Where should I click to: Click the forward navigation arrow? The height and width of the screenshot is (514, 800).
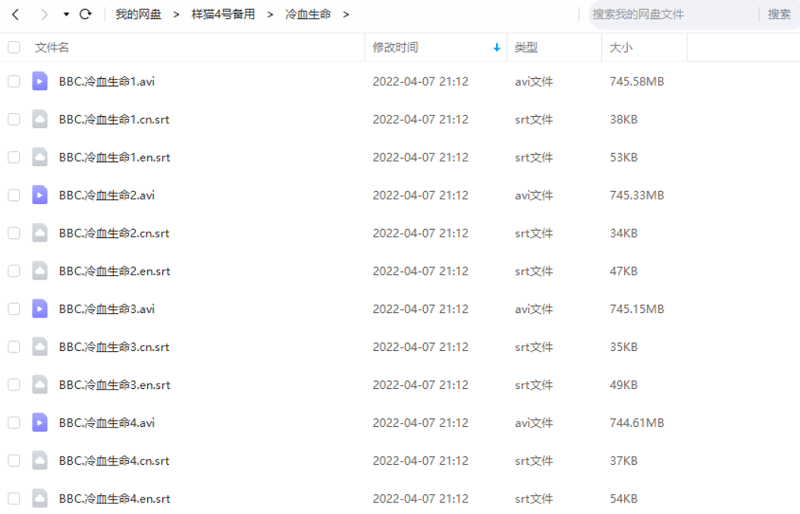pyautogui.click(x=43, y=15)
